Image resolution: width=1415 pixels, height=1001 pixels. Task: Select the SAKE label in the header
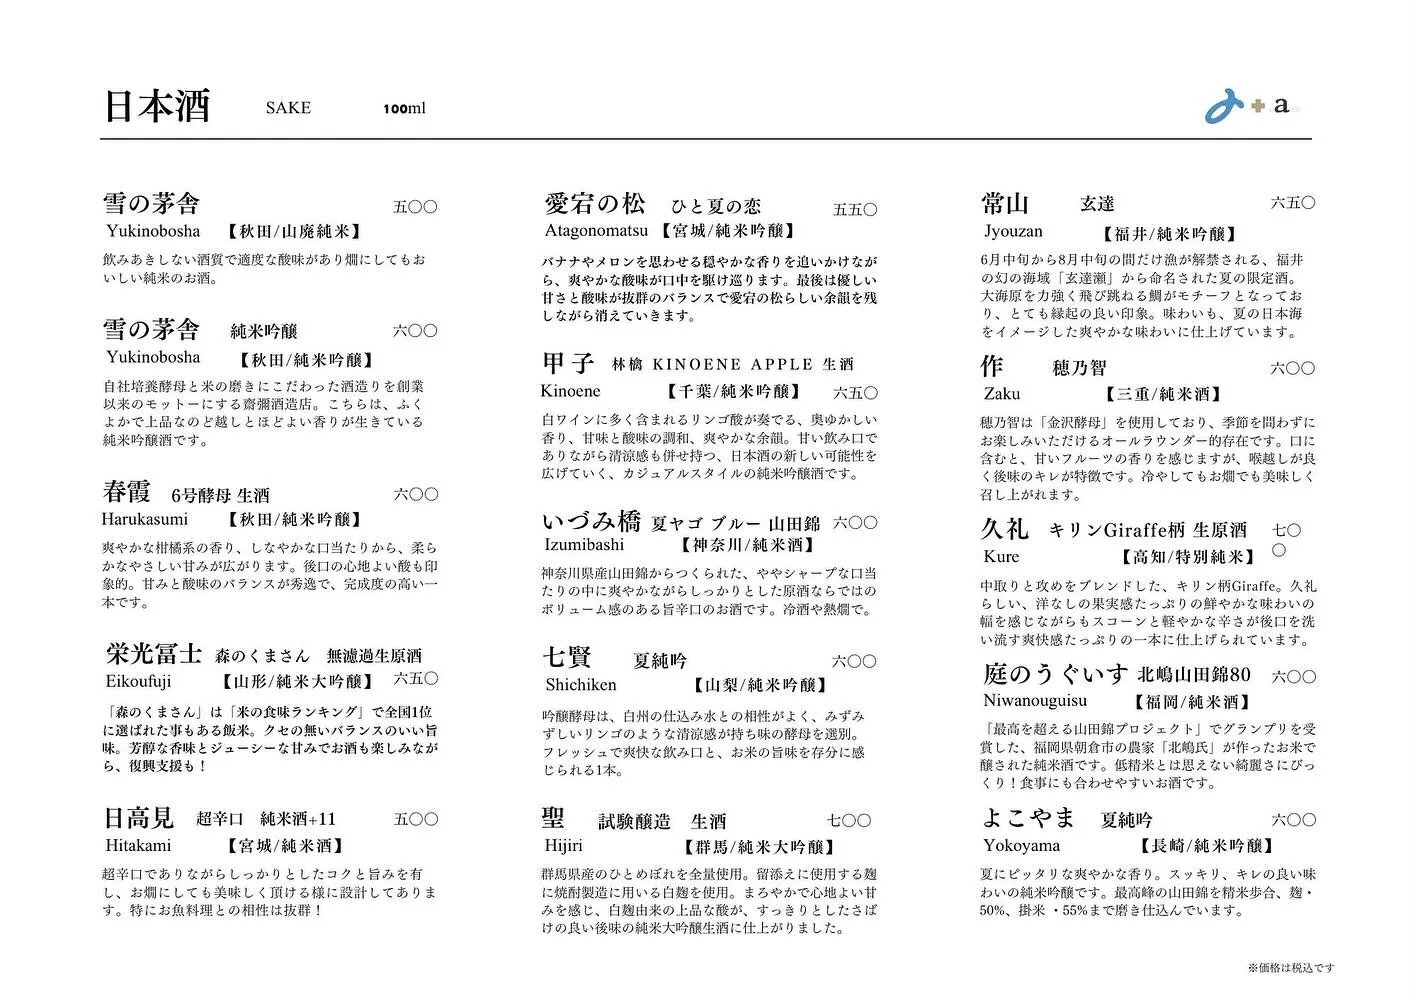[287, 108]
